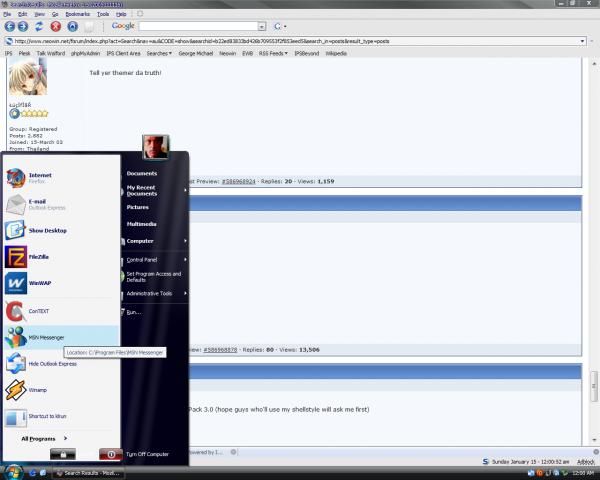Click Turn Off Computer
This screenshot has width=600, height=480.
[147, 454]
